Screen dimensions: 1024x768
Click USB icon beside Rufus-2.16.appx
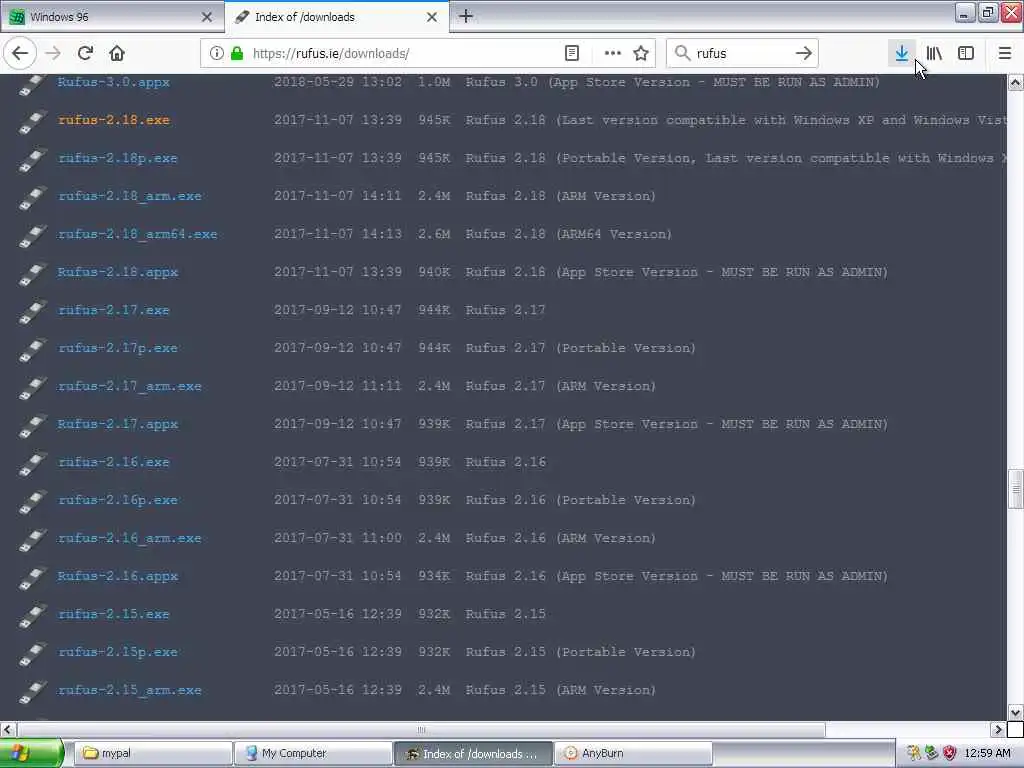[33, 577]
